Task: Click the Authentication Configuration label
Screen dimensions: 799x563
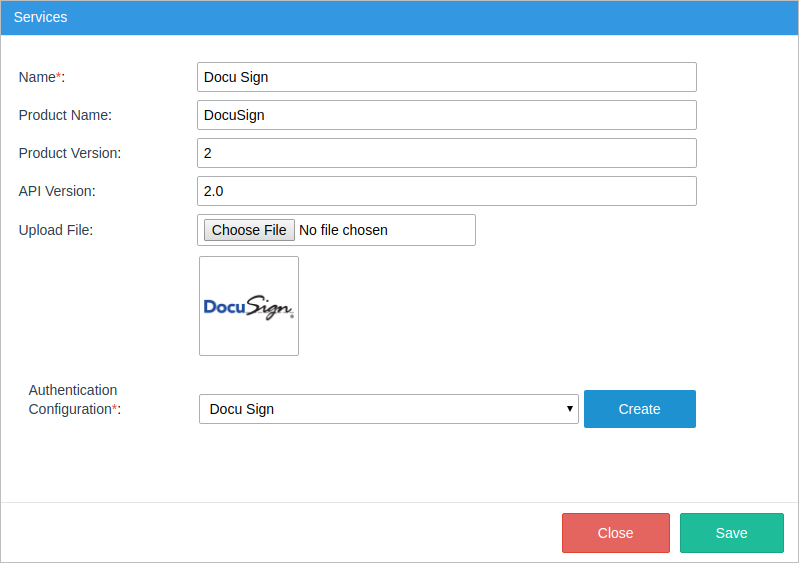Action: [x=74, y=400]
